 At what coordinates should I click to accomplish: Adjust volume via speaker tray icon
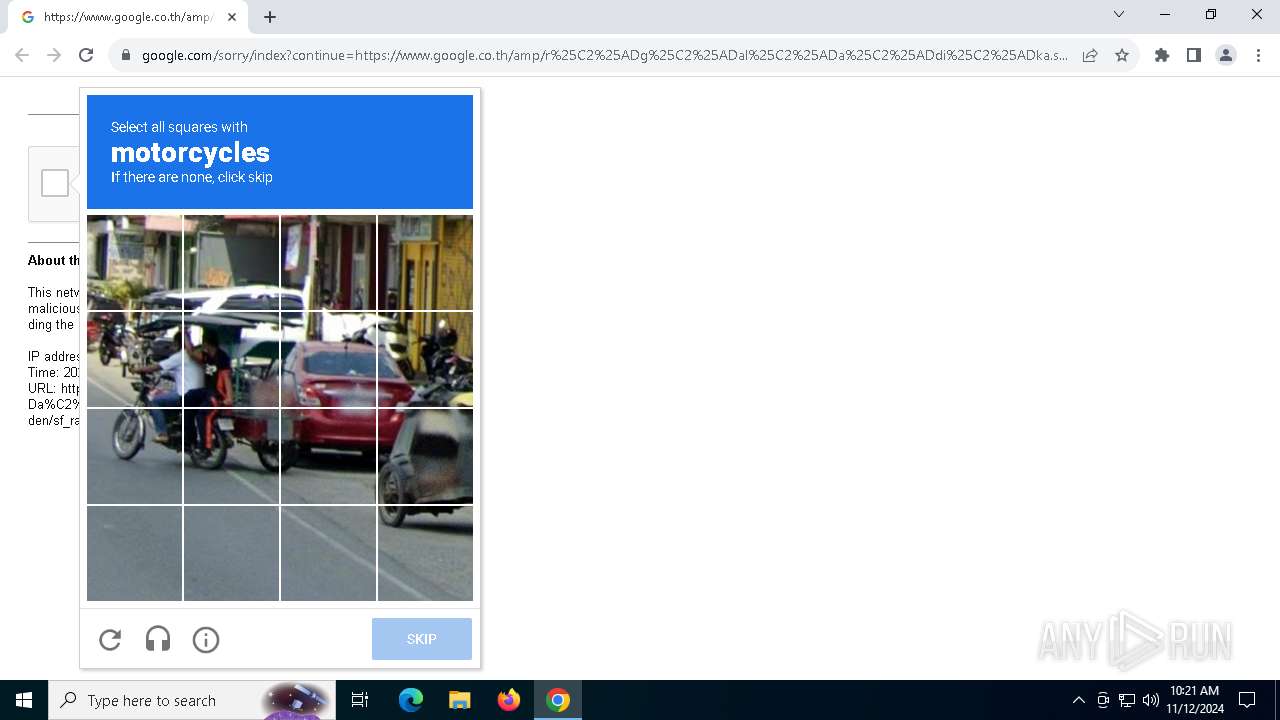tap(1151, 700)
